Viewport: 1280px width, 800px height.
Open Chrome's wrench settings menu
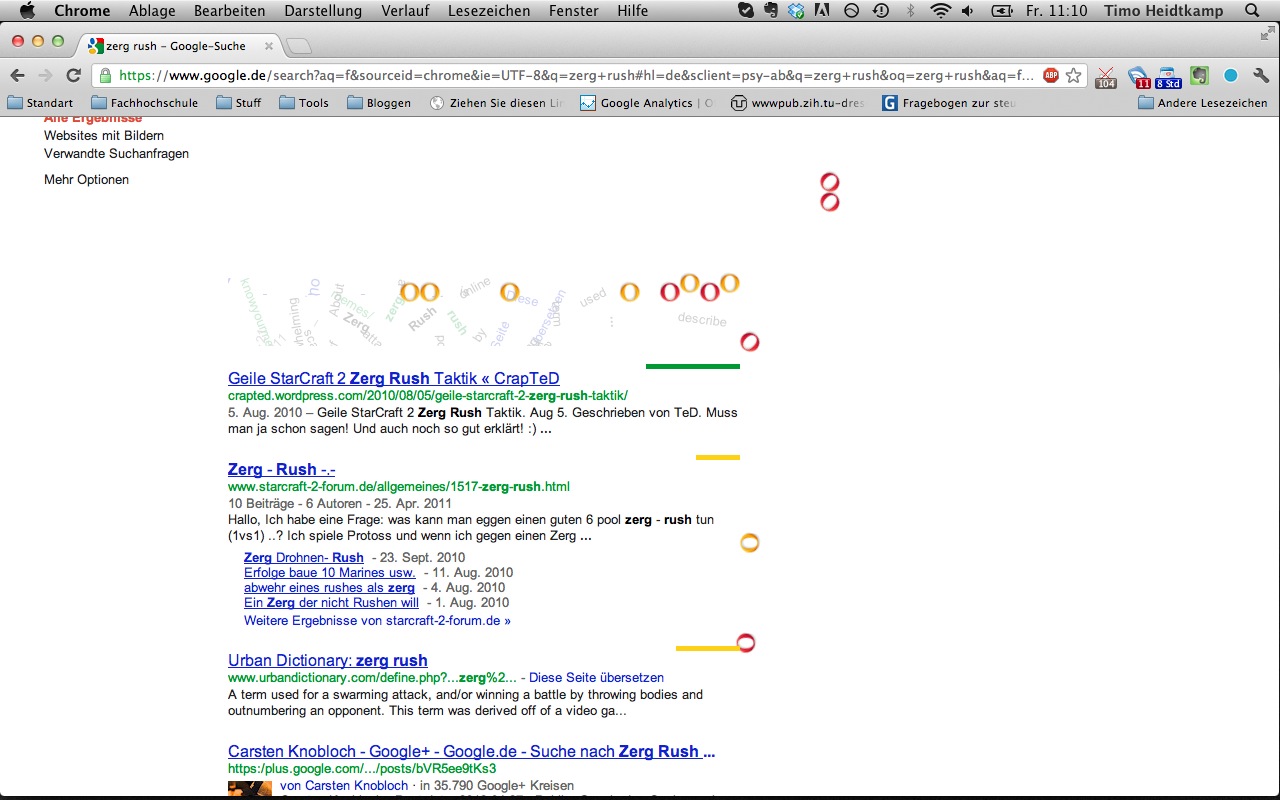click(1261, 76)
